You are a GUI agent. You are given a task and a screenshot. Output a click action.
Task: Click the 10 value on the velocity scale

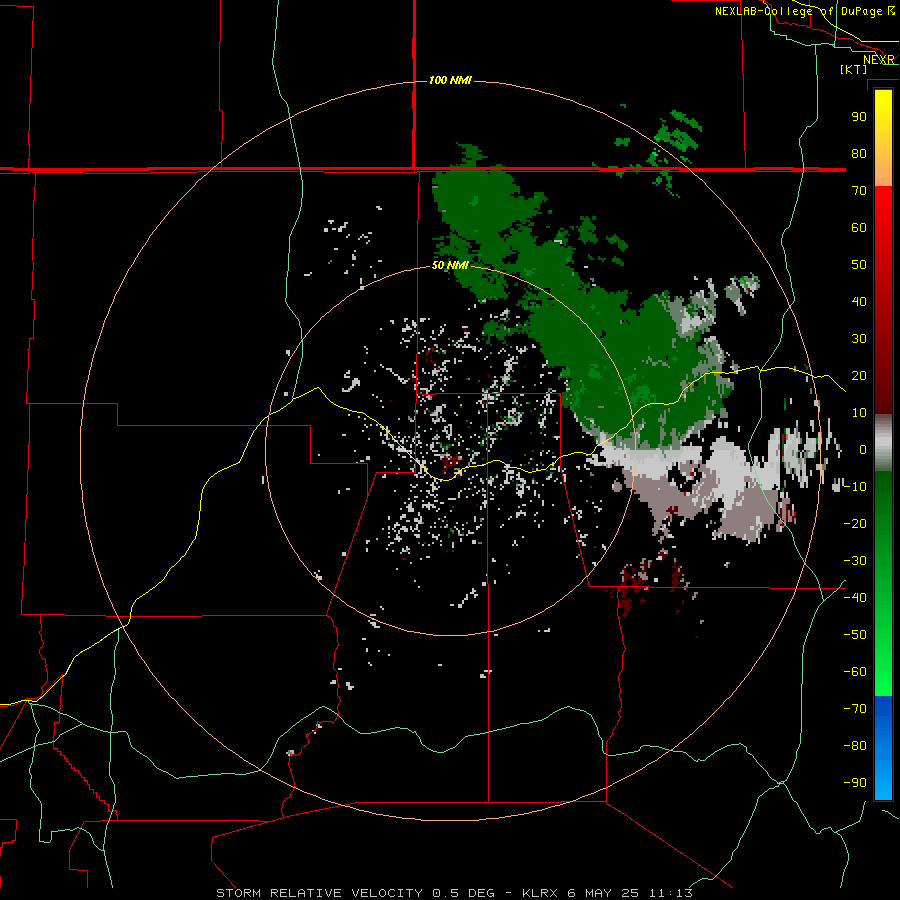pos(859,413)
